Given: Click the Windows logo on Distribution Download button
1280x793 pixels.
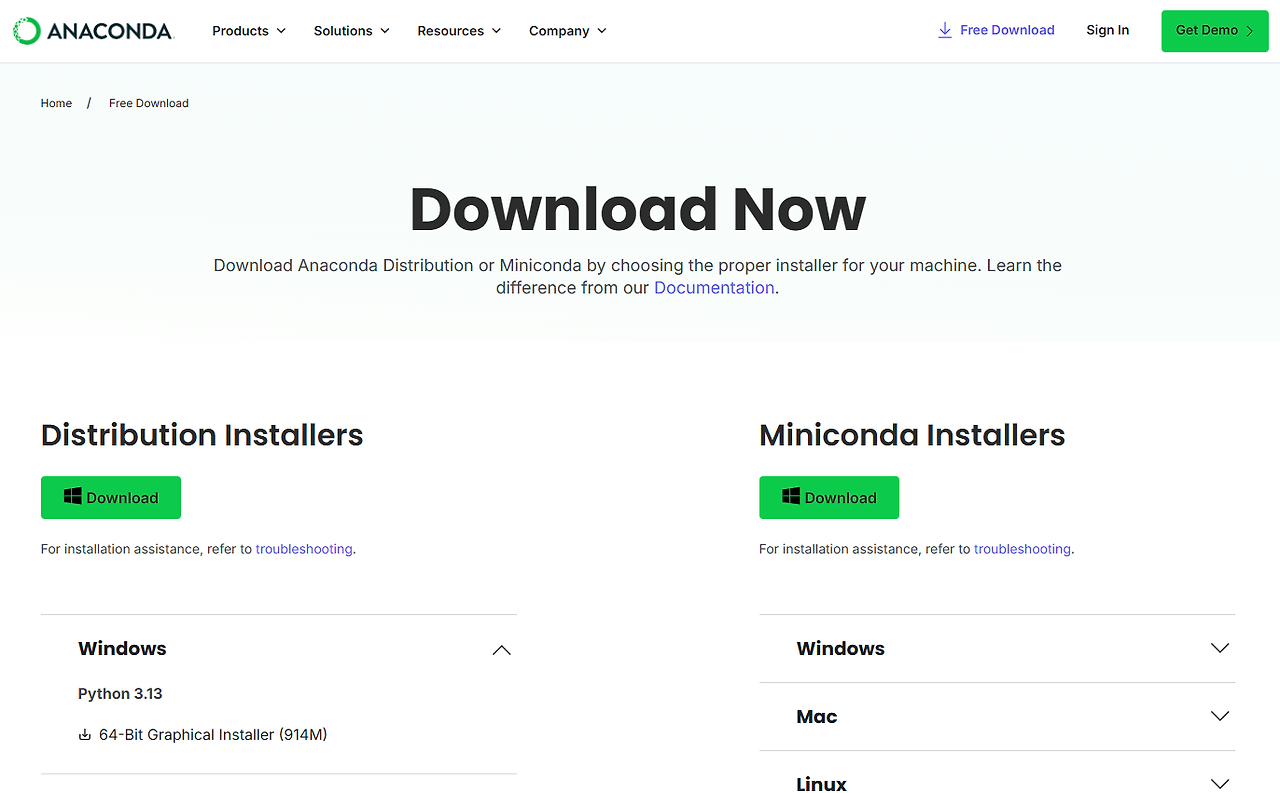Looking at the screenshot, I should [73, 496].
